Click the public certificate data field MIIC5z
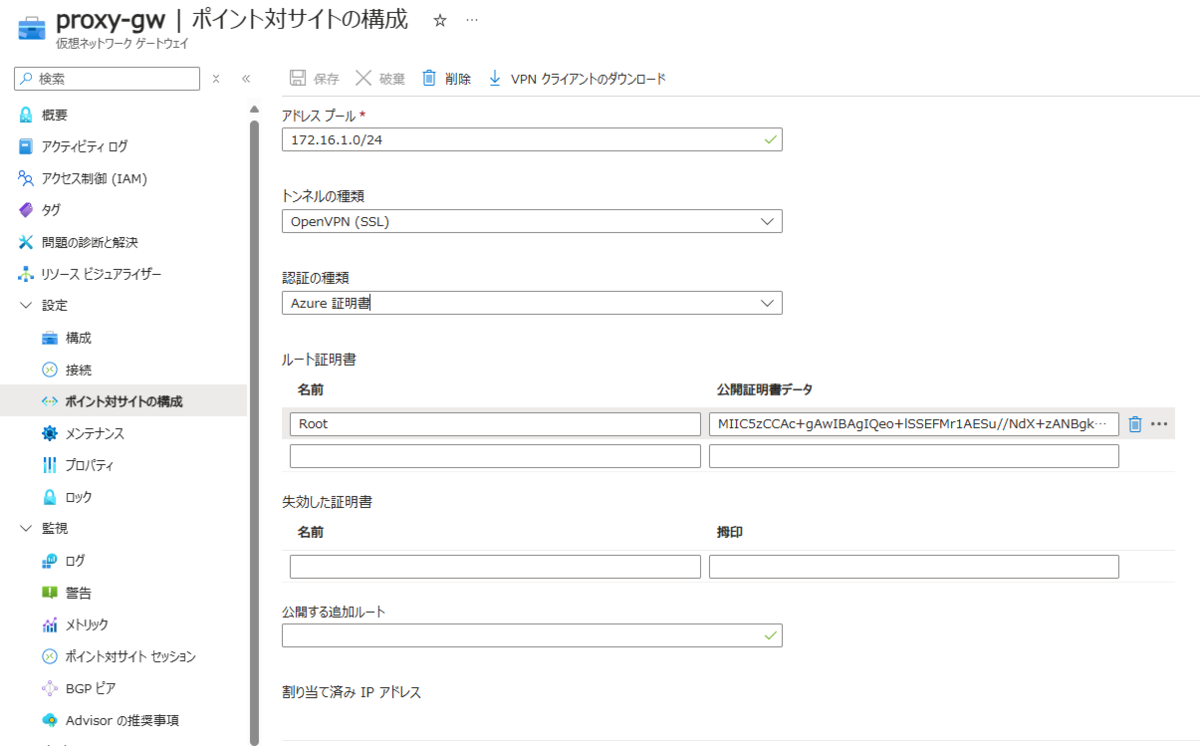The height and width of the screenshot is (746, 1200). [914, 424]
